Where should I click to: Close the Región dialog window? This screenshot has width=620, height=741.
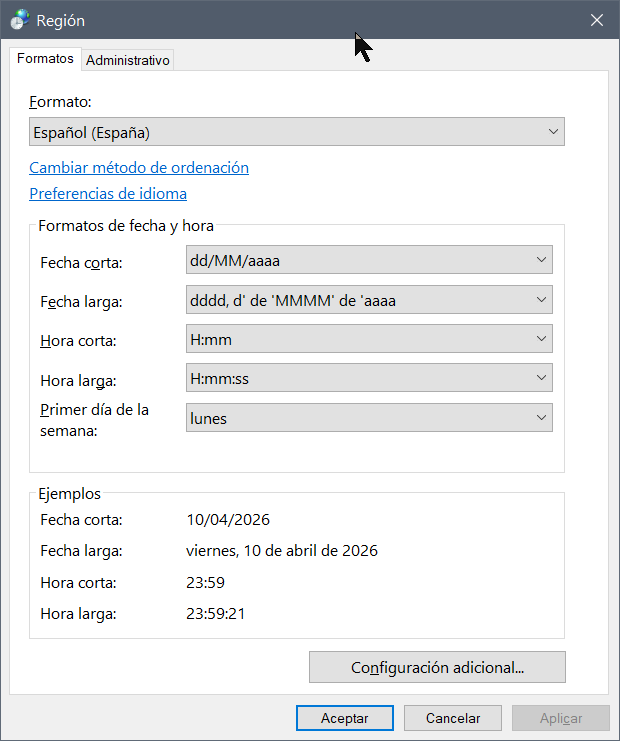tap(597, 20)
